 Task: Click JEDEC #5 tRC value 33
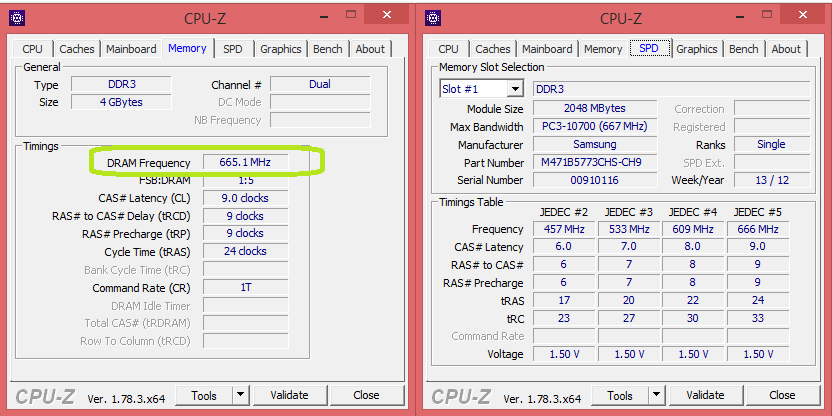[x=758, y=318]
